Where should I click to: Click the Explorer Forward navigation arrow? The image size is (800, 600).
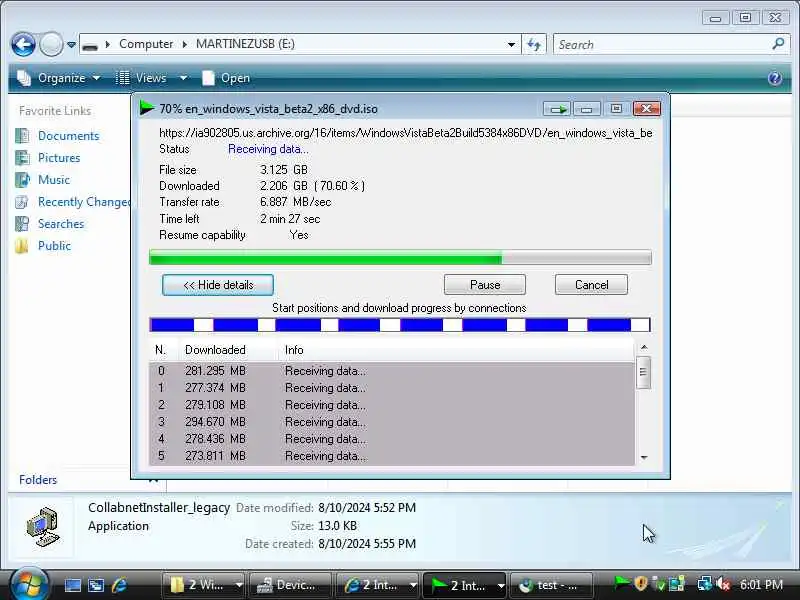pos(51,44)
